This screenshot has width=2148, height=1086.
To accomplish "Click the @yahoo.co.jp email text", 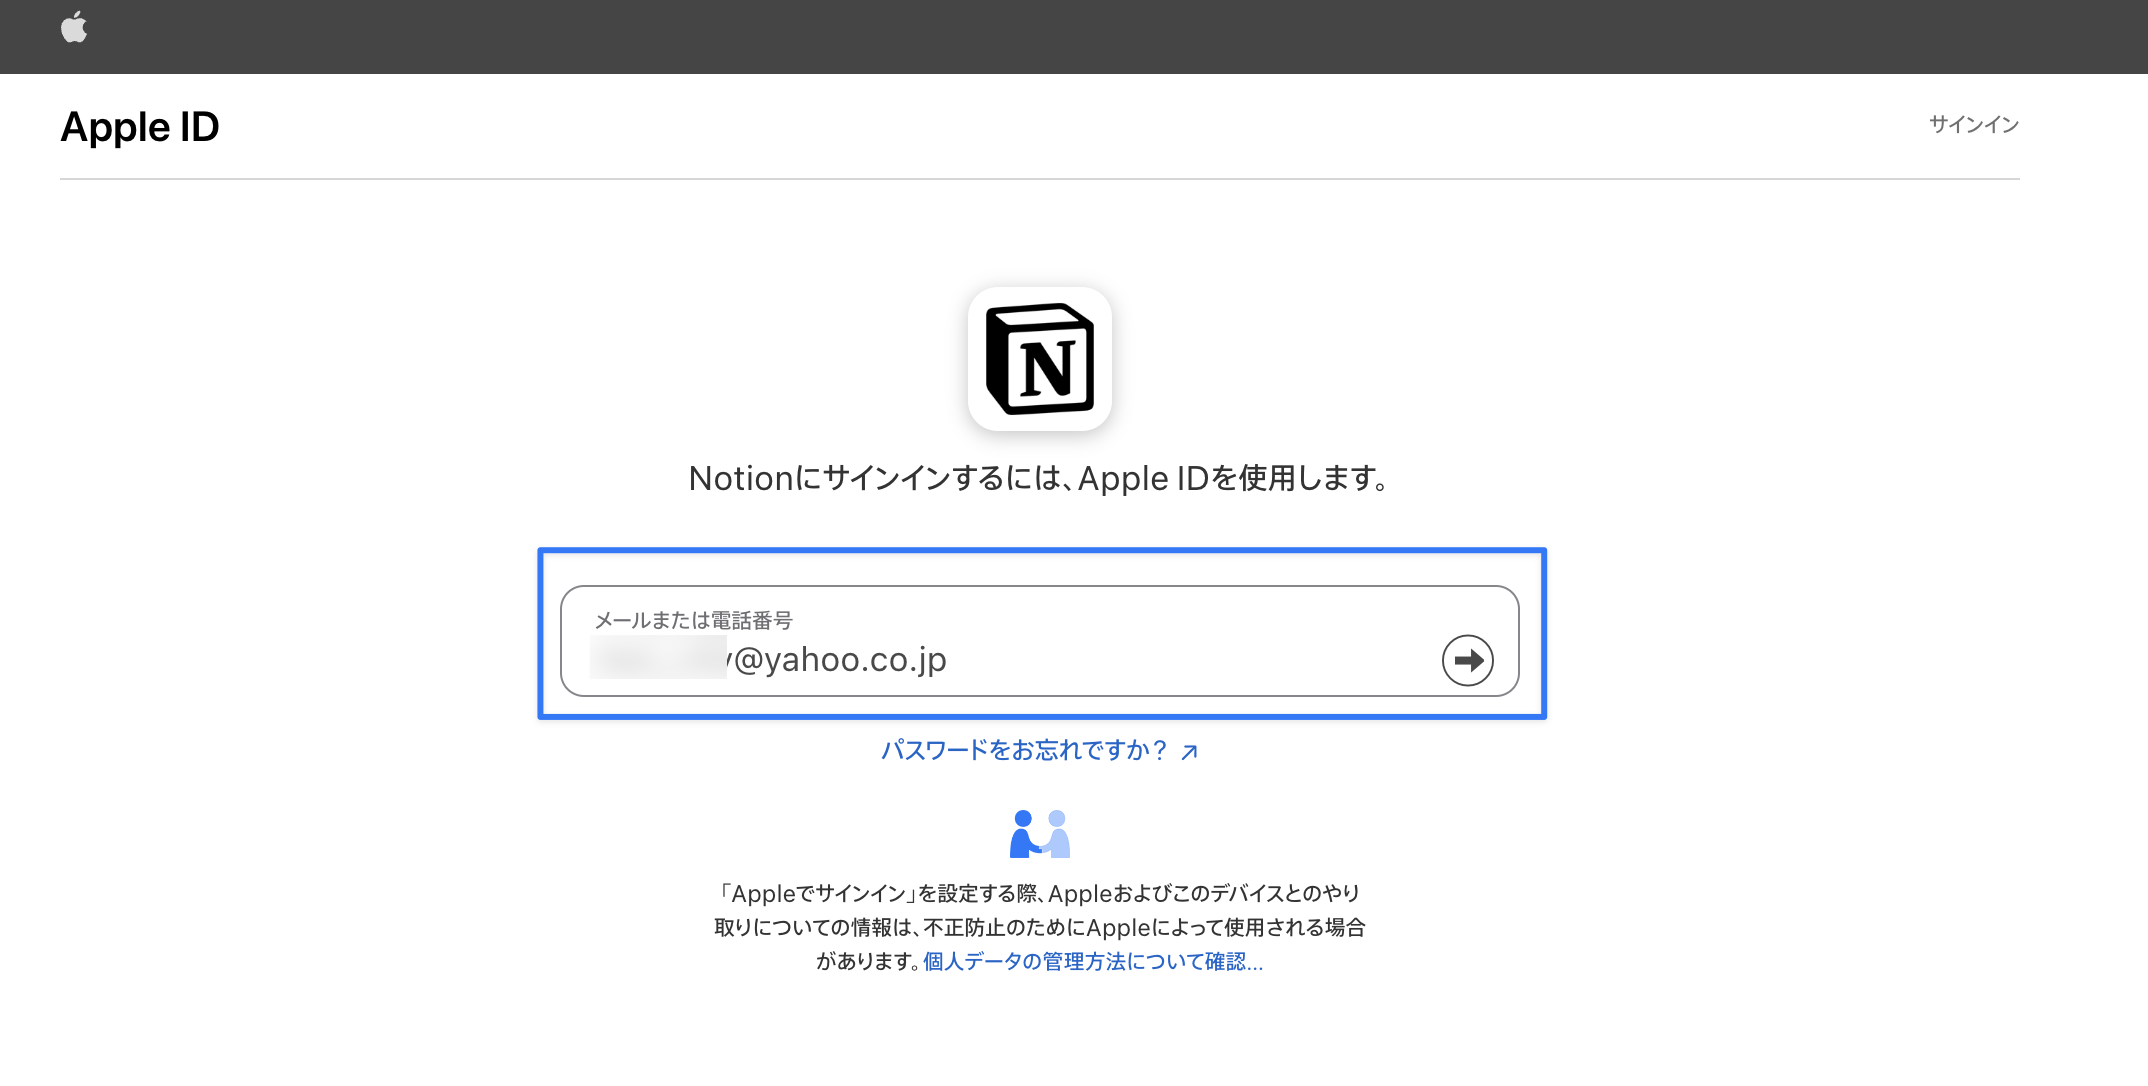I will point(838,660).
